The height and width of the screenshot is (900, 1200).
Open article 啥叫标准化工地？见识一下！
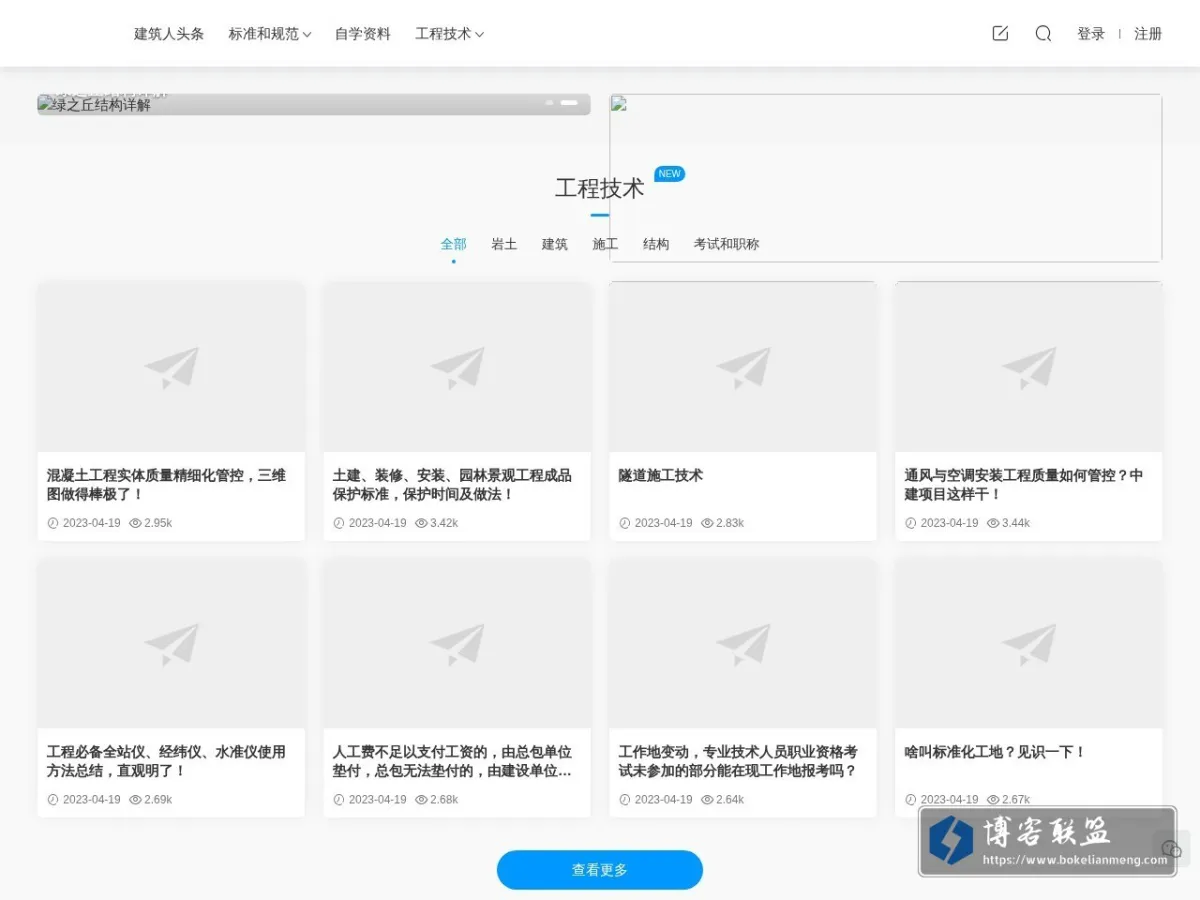click(995, 751)
